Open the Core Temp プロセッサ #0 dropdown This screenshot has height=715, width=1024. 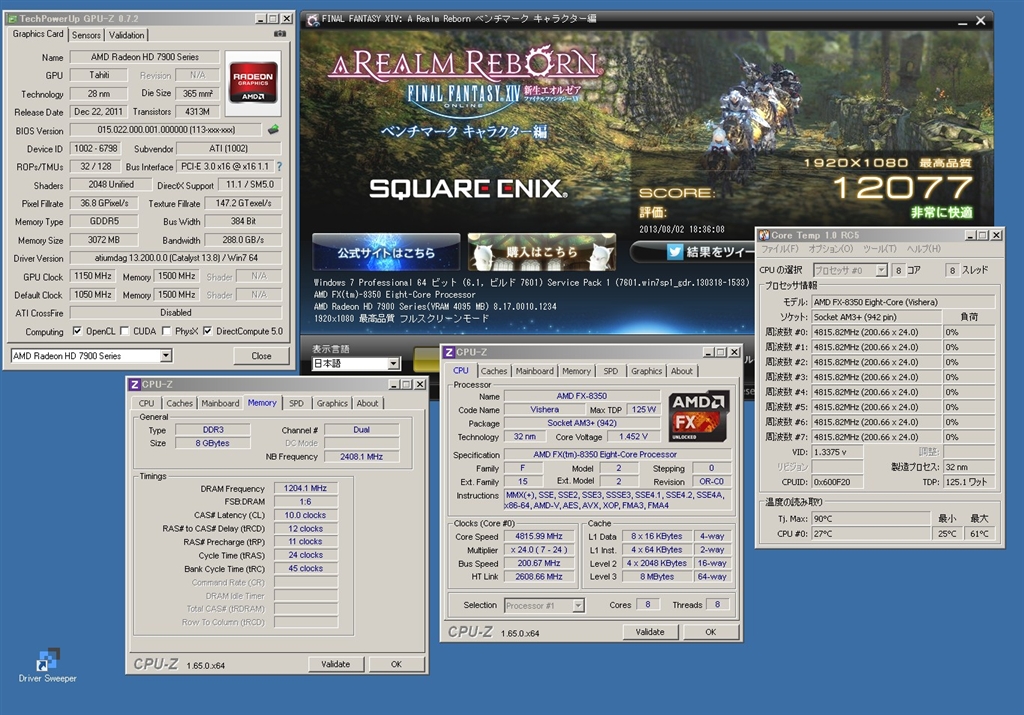(881, 270)
